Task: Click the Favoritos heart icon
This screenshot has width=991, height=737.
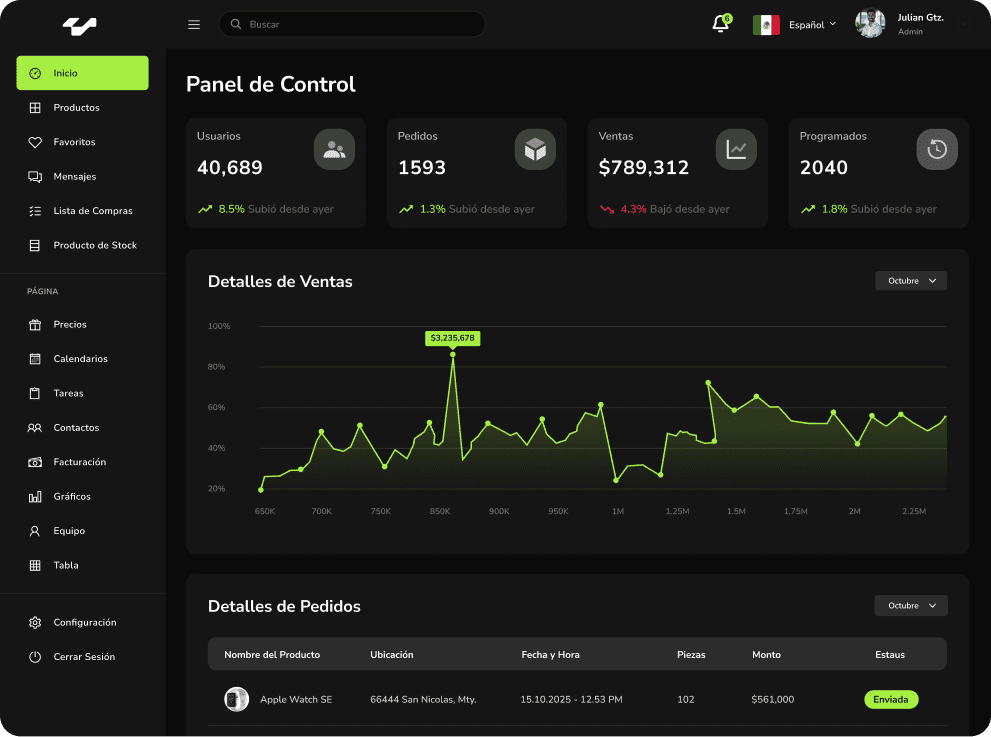Action: [35, 142]
